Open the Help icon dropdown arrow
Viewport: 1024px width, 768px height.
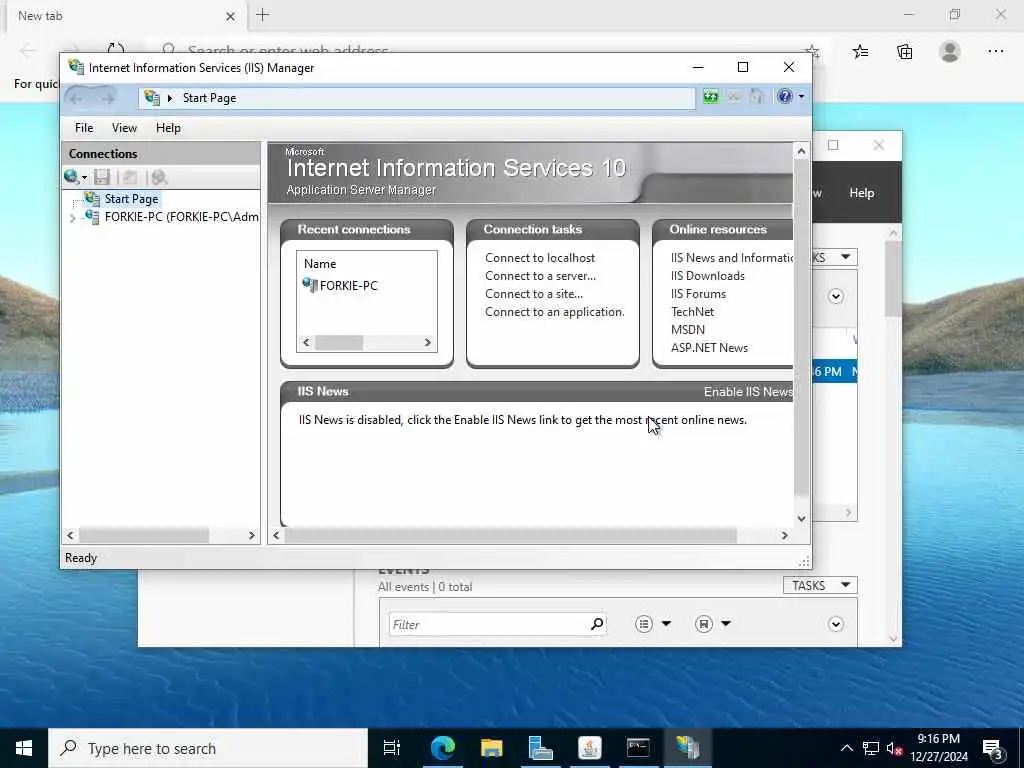pyautogui.click(x=801, y=97)
